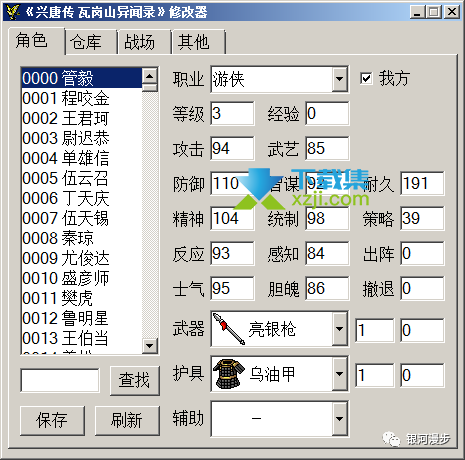Screen dimensions: 465x460
Task: Click the 攻击 value field
Action: coord(232,148)
